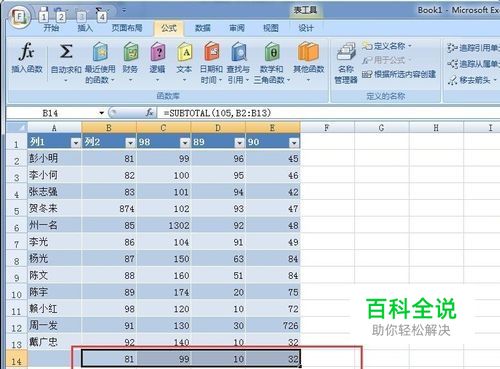The image size is (500, 369).
Task: Expand the AutoSum dropdown arrow
Action: click(x=66, y=80)
